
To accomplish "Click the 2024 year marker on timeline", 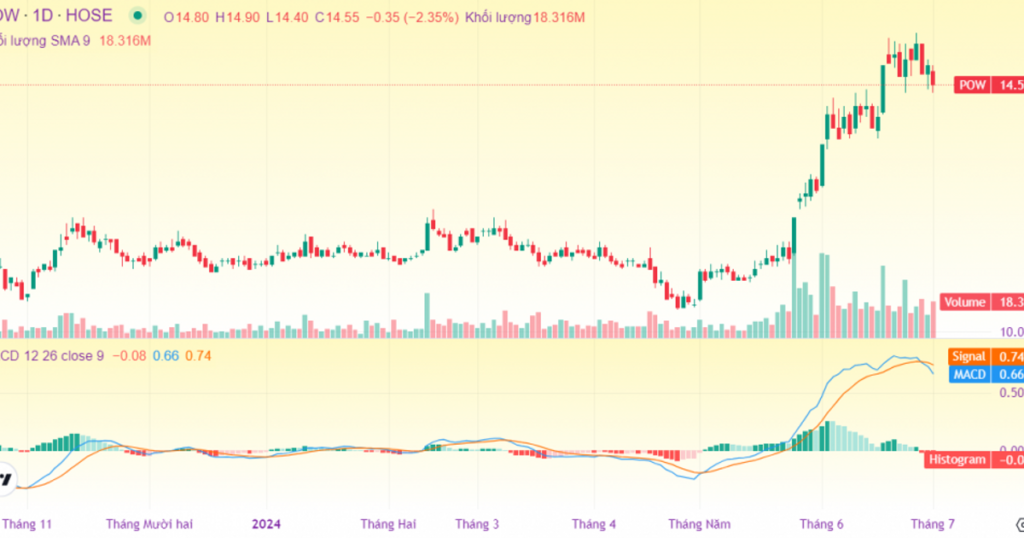I will [266, 524].
